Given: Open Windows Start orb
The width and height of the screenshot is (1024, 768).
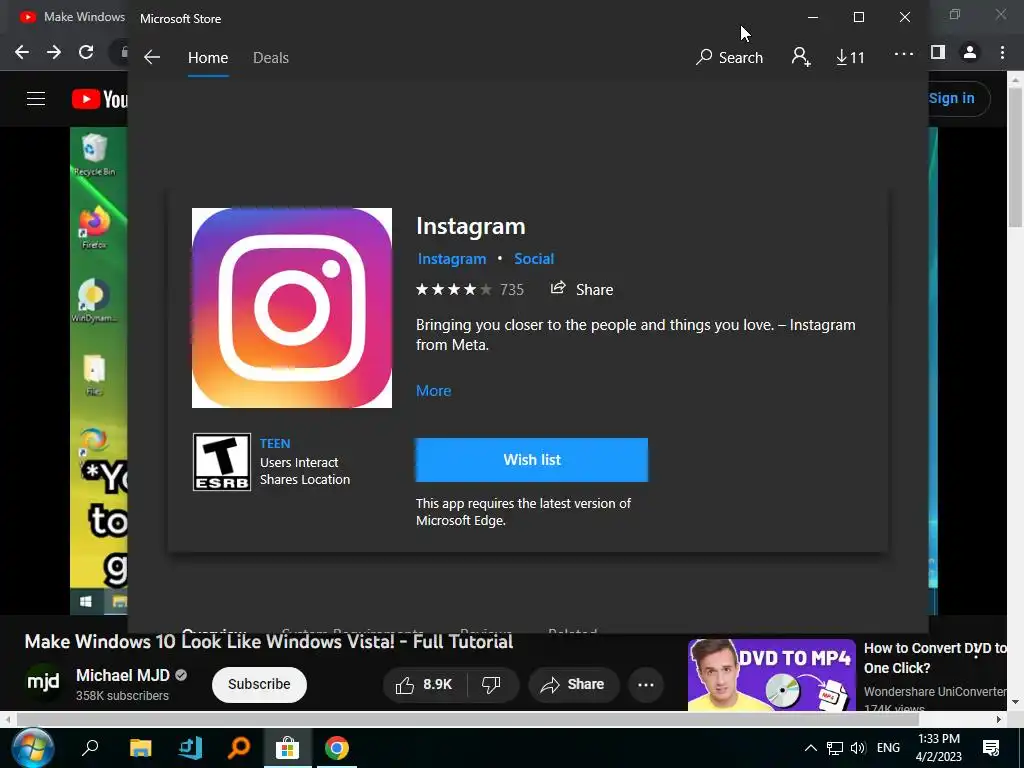Looking at the screenshot, I should 31,748.
